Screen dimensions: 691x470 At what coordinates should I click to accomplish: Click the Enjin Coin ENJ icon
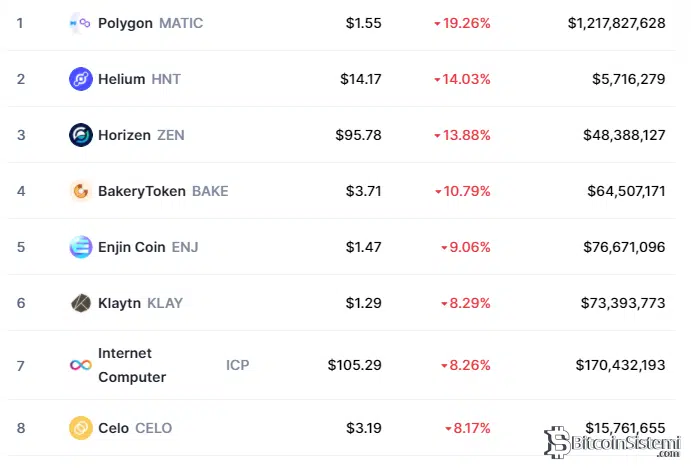(81, 247)
